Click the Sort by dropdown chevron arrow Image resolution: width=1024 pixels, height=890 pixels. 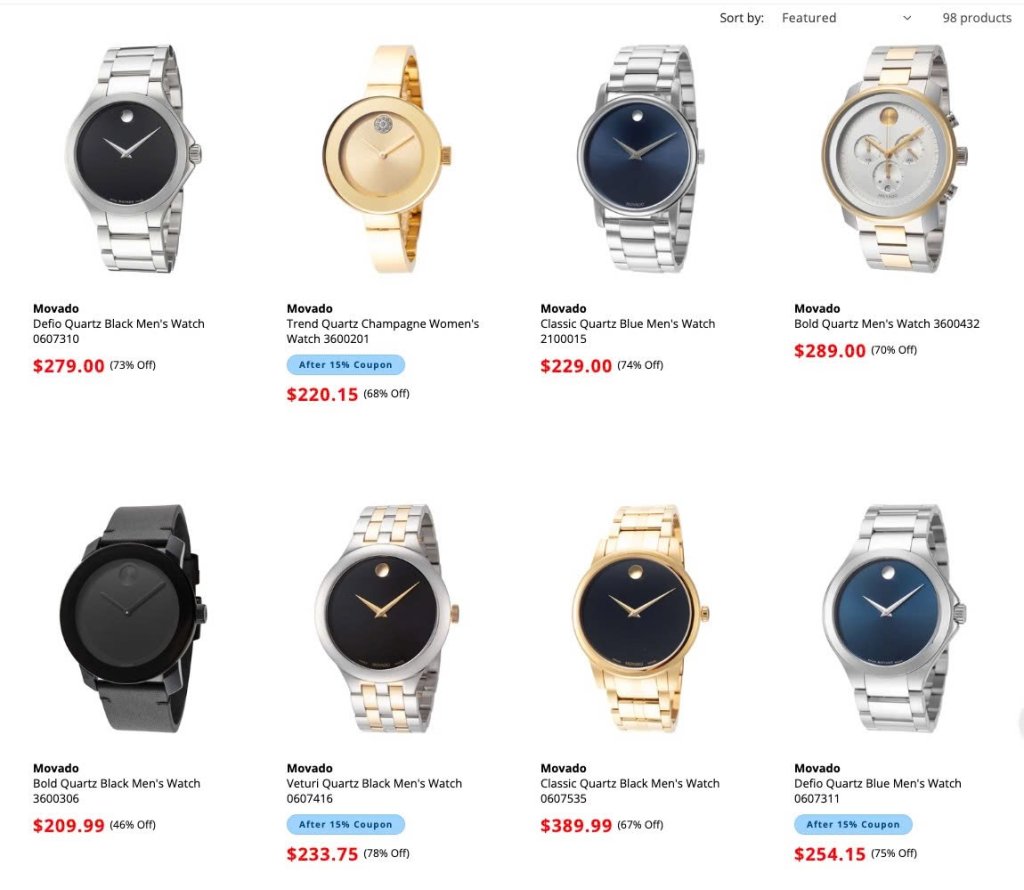pos(906,18)
